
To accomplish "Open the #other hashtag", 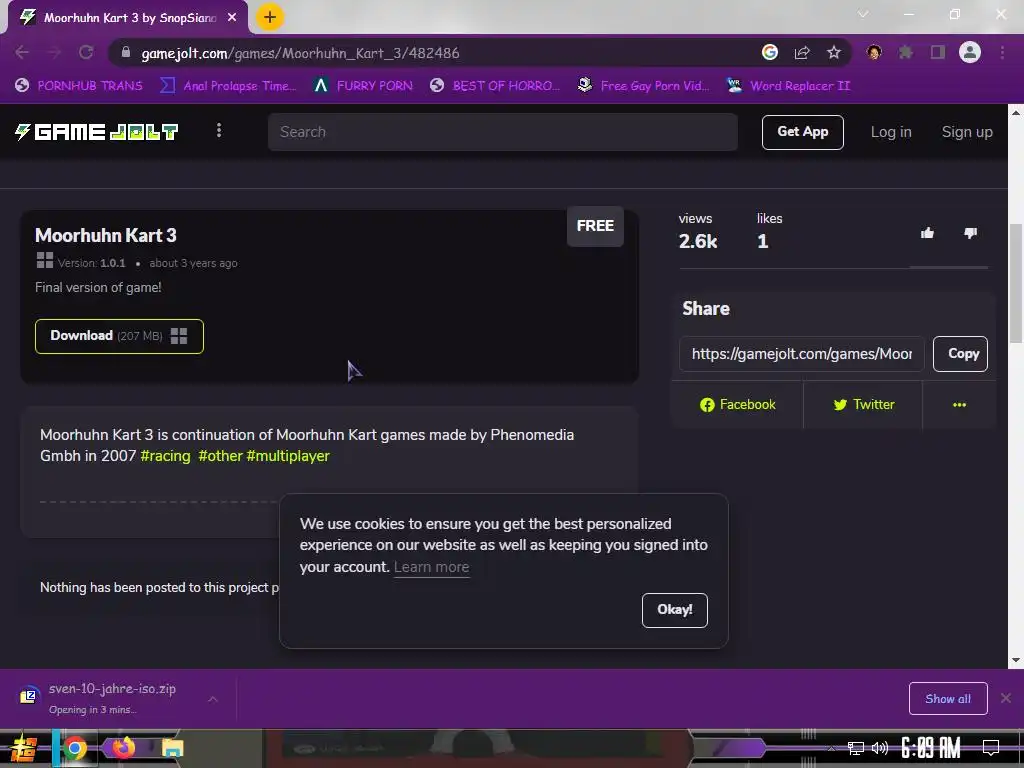I will point(220,456).
